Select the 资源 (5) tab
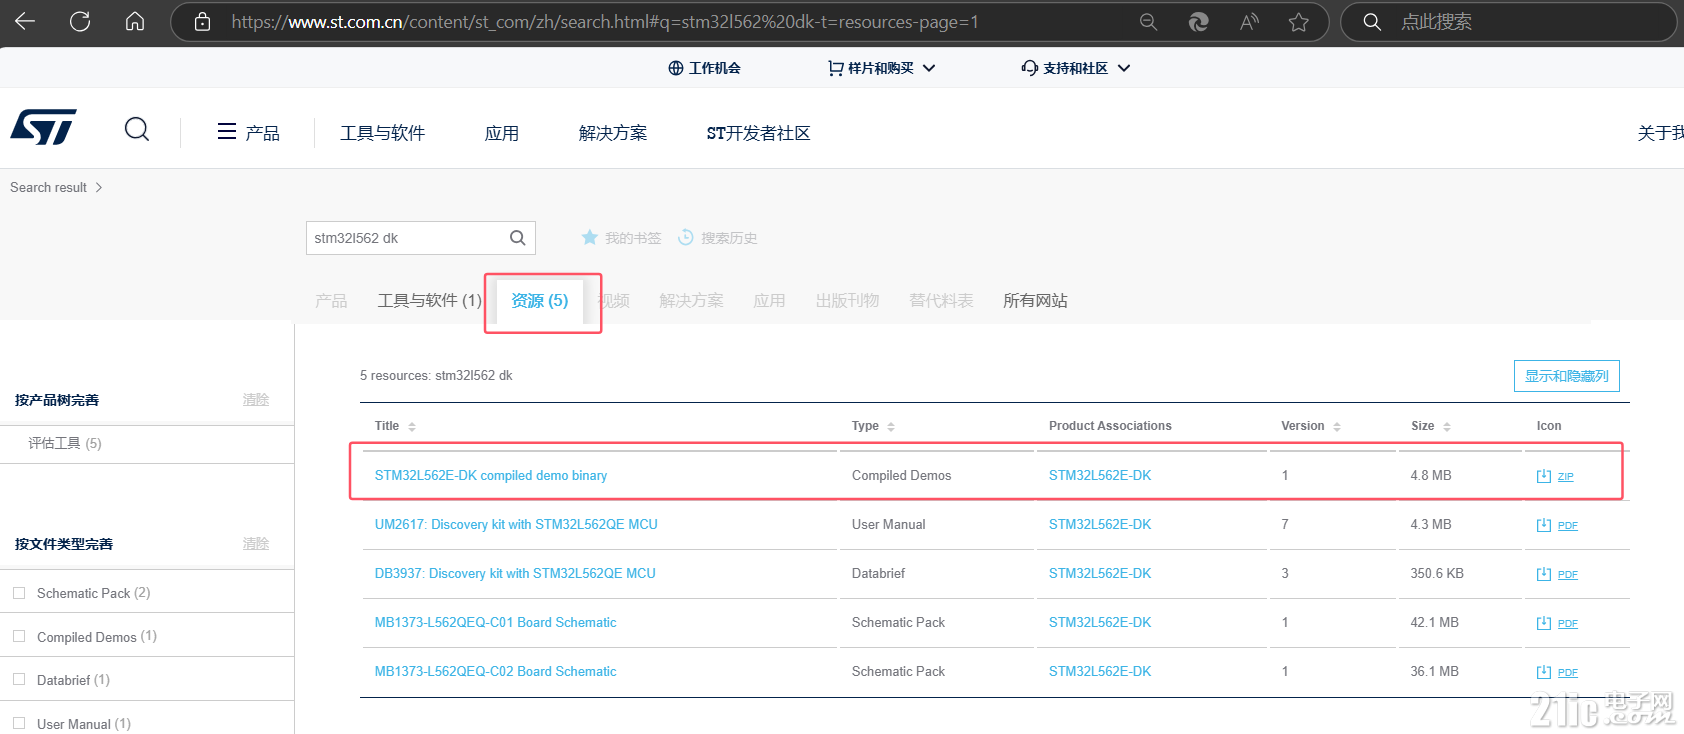The width and height of the screenshot is (1684, 734). pos(540,300)
